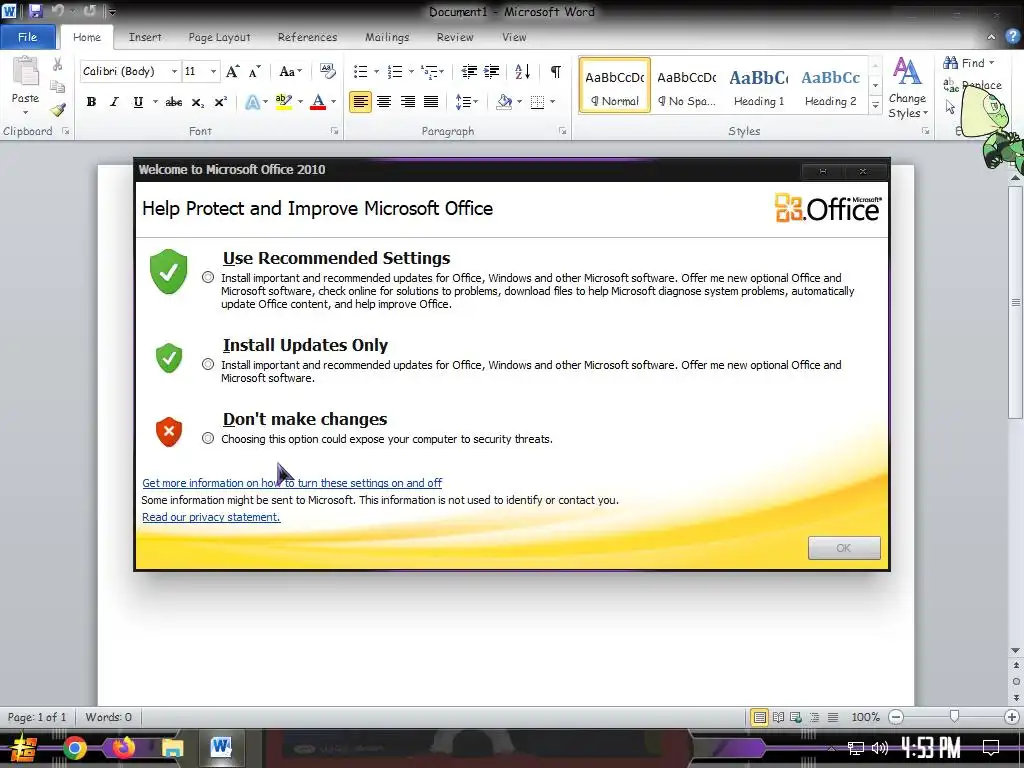
Task: Switch to Print Layout view in status bar
Action: [760, 717]
